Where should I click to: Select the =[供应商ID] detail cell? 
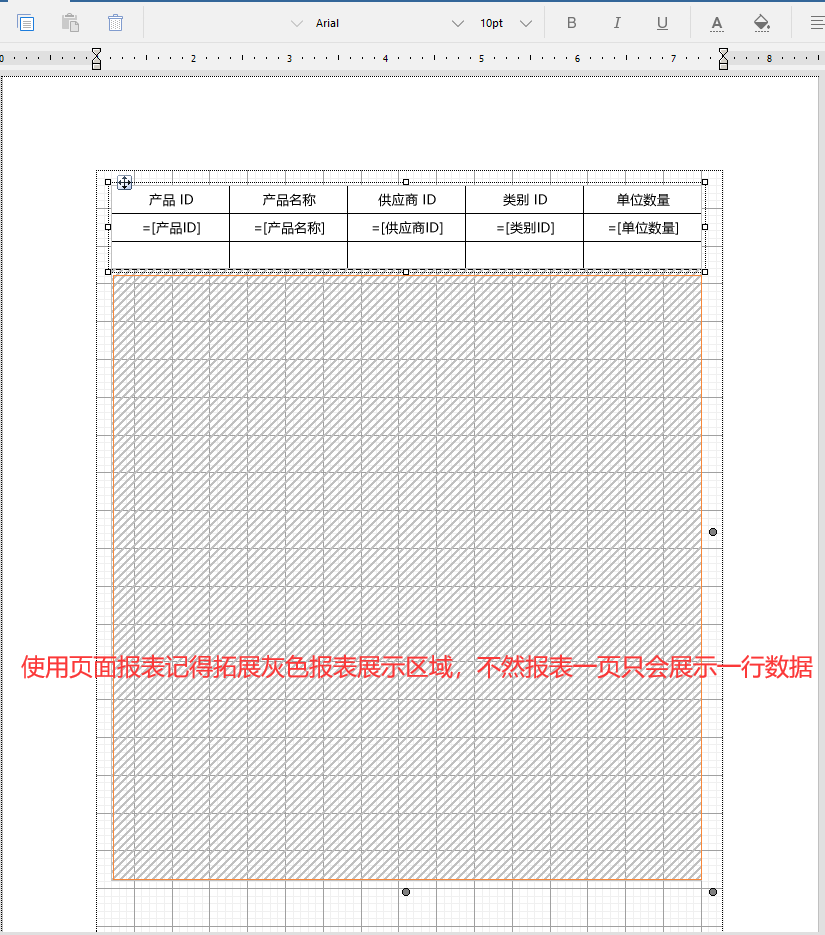click(407, 228)
